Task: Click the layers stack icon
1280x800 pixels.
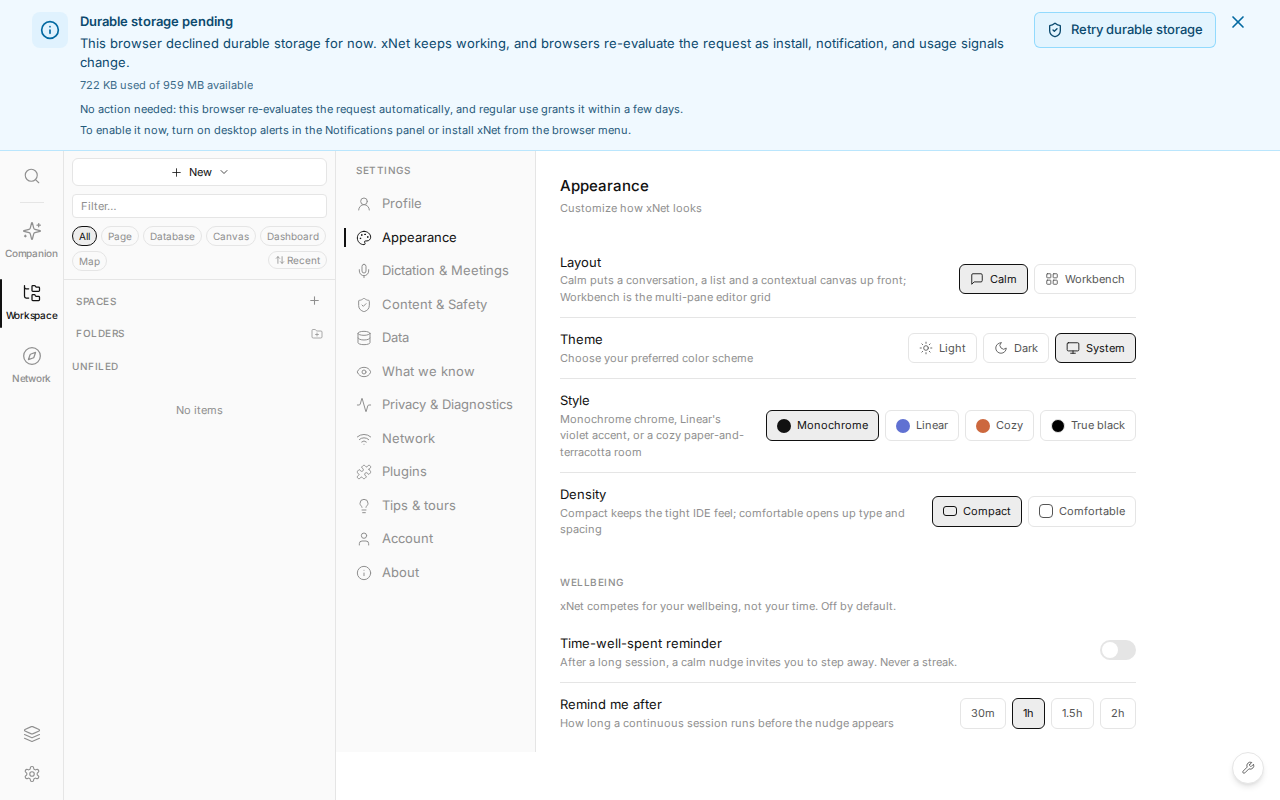Action: pos(32,734)
